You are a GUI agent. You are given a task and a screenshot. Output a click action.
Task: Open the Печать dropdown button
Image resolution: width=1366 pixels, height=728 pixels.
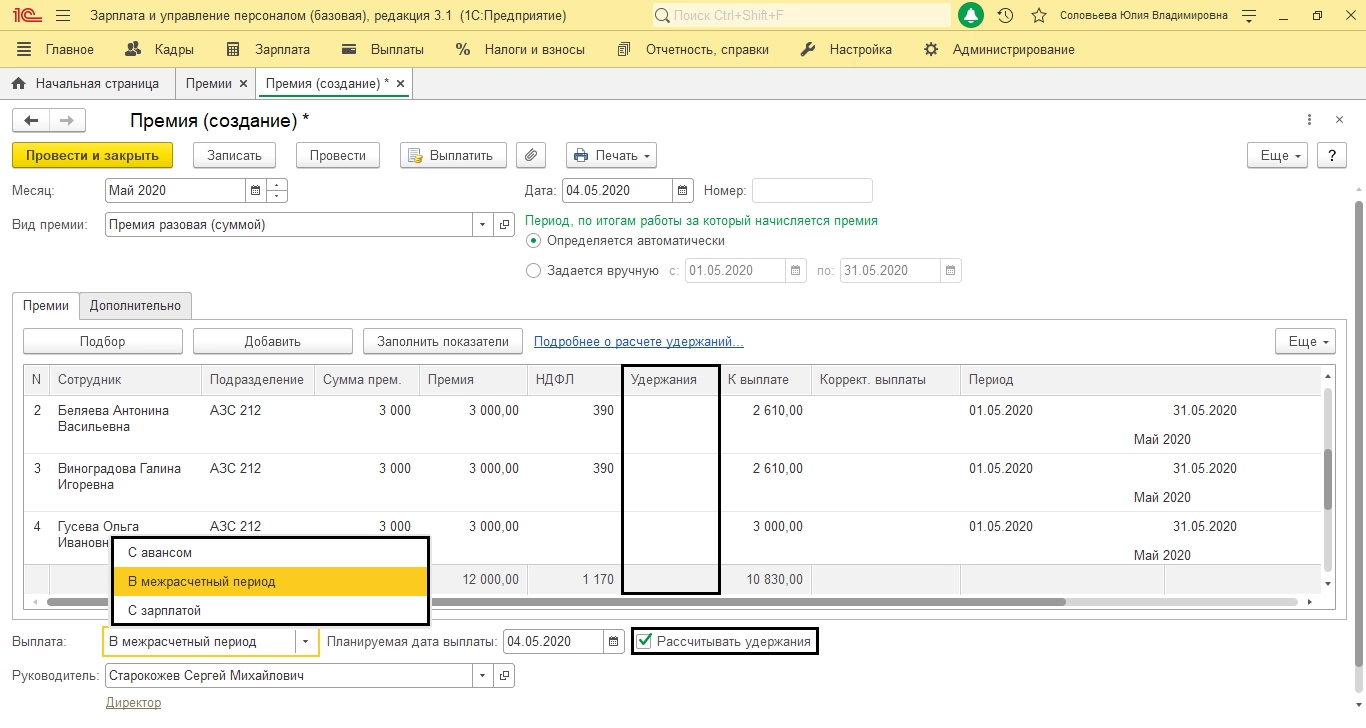[611, 155]
